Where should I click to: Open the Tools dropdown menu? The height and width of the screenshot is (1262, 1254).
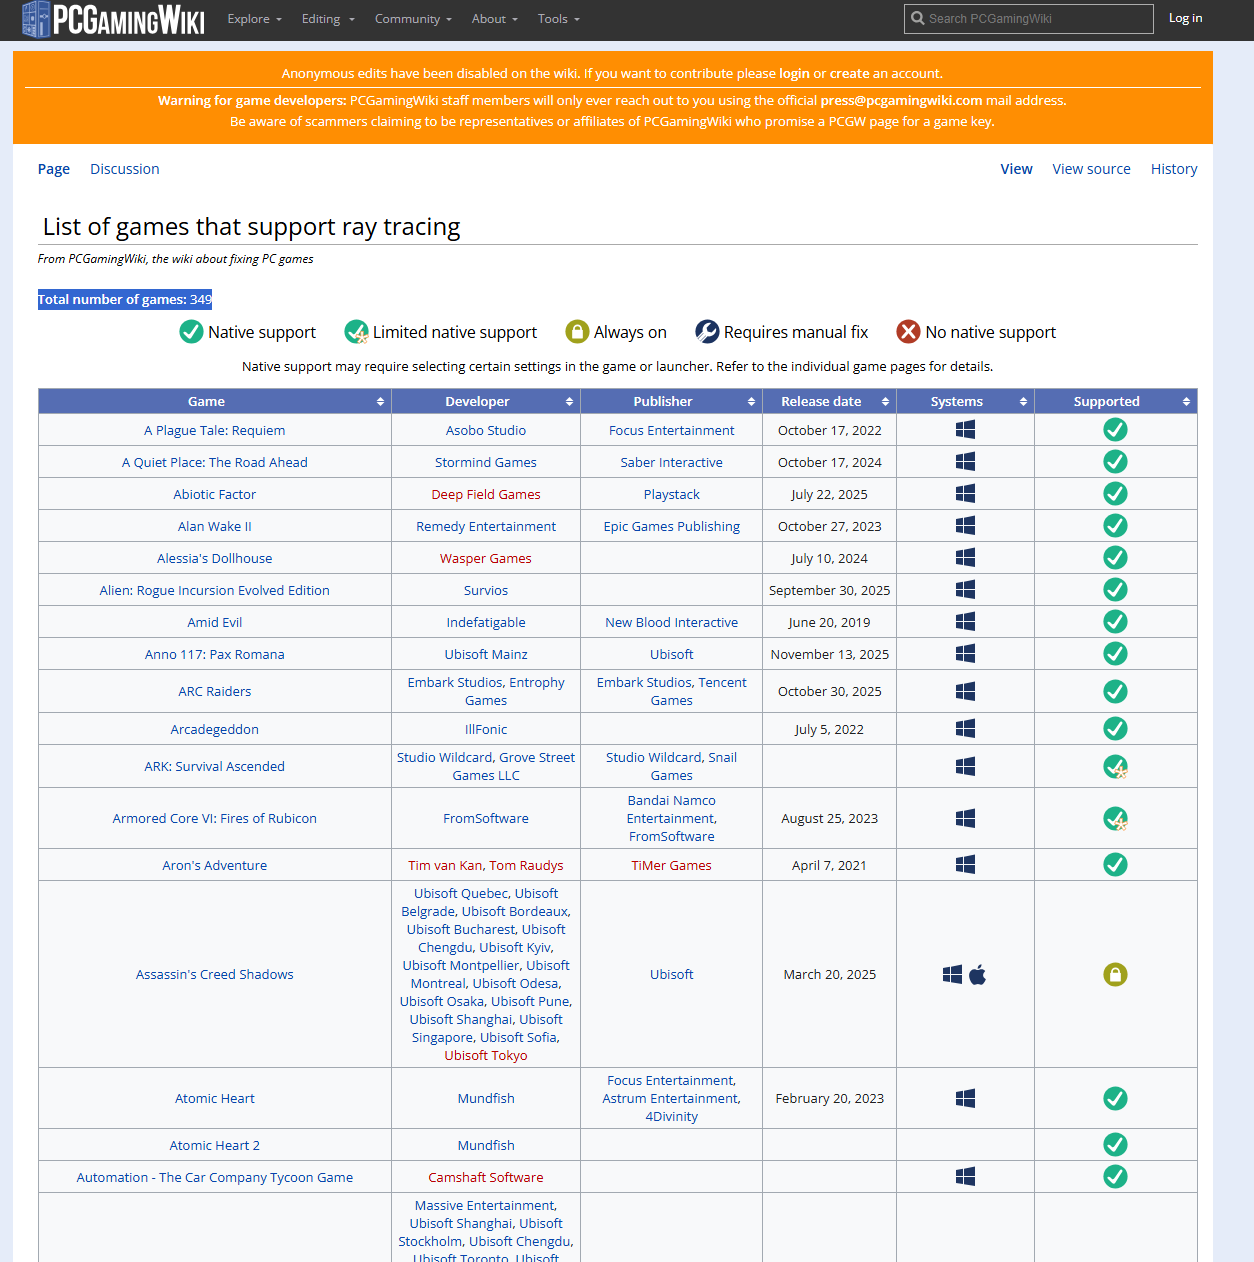(558, 19)
